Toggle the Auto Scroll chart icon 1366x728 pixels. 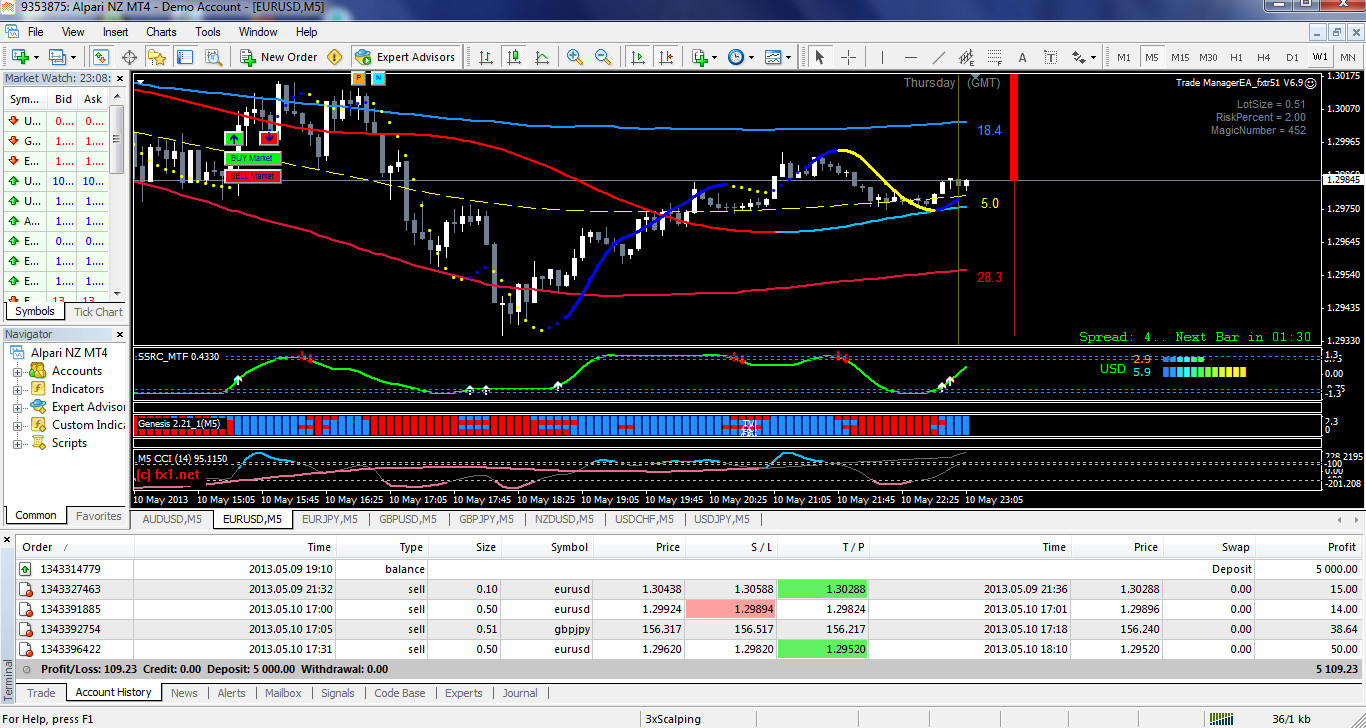[x=637, y=57]
